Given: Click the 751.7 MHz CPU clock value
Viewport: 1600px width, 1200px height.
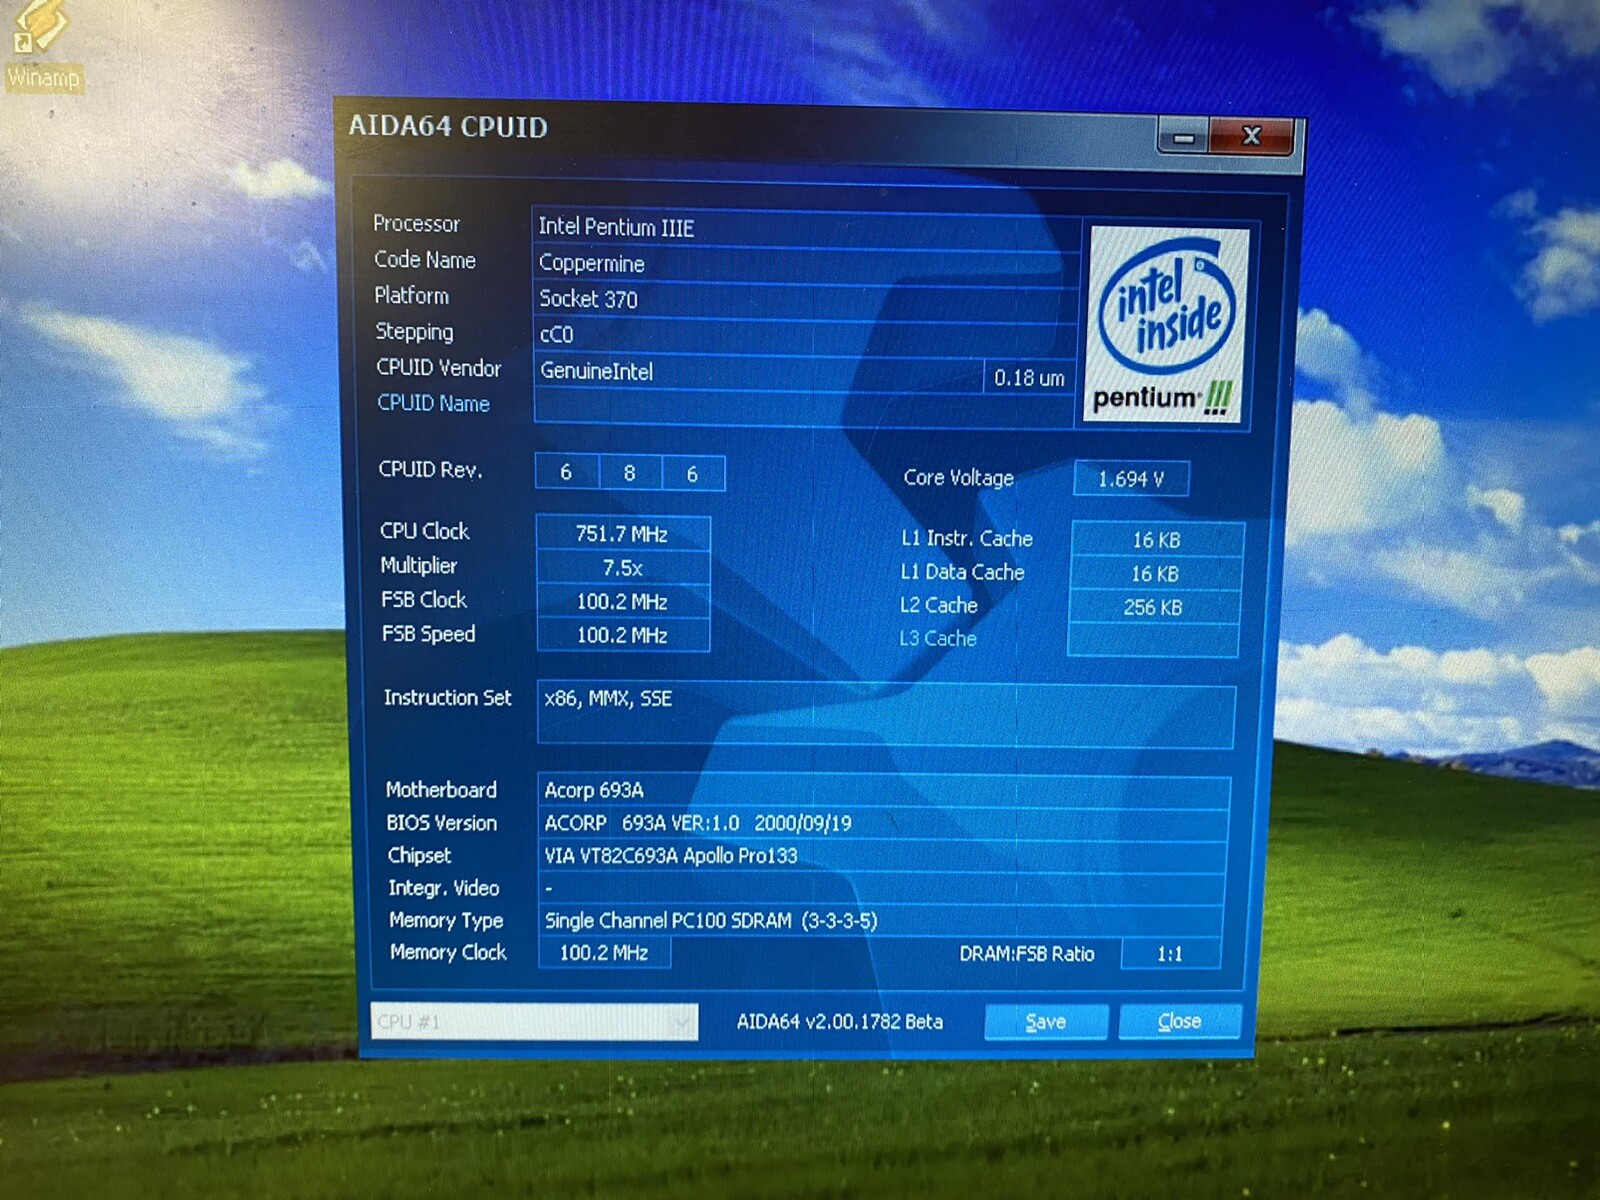Looking at the screenshot, I should coord(622,533).
